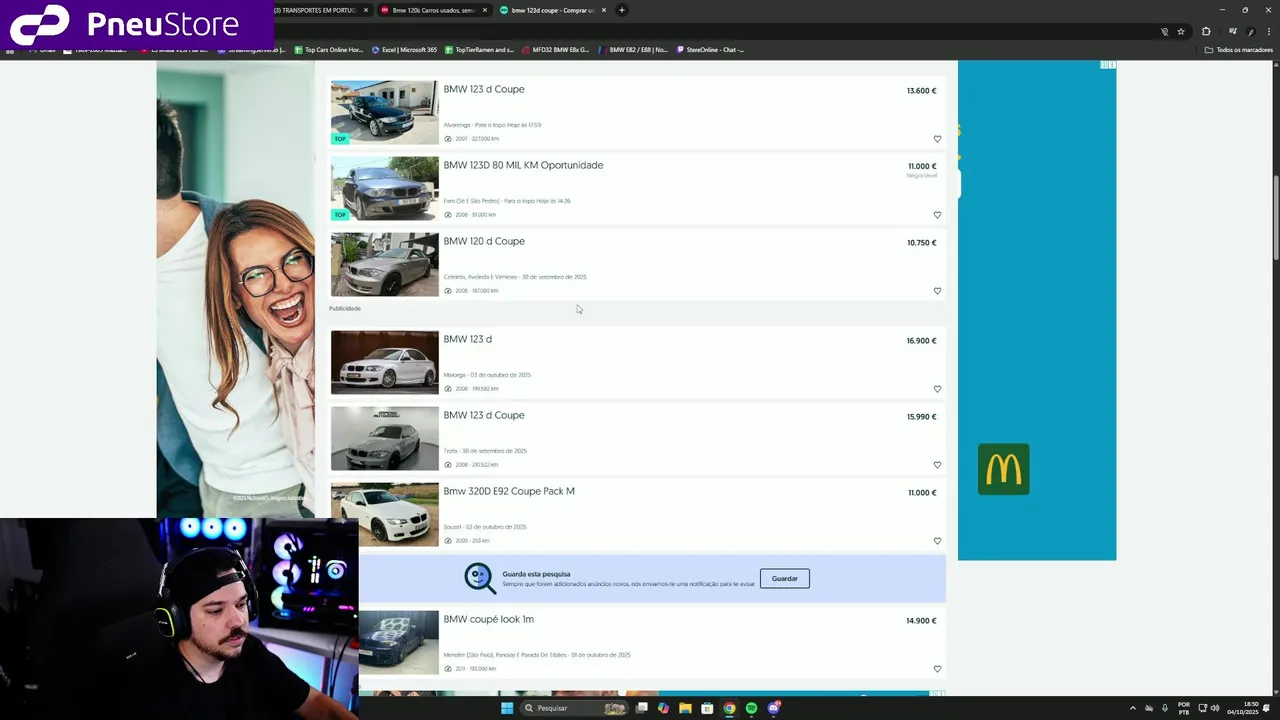Image resolution: width=1280 pixels, height=720 pixels.
Task: Open Discord from taskbar
Action: [773, 708]
